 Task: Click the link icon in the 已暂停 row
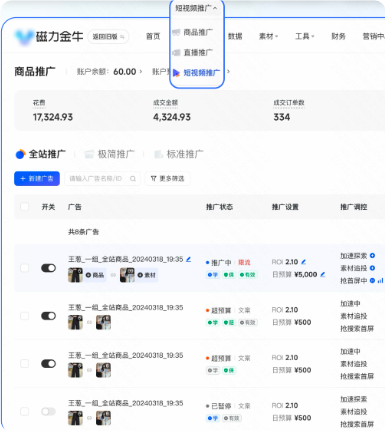pyautogui.click(x=89, y=418)
